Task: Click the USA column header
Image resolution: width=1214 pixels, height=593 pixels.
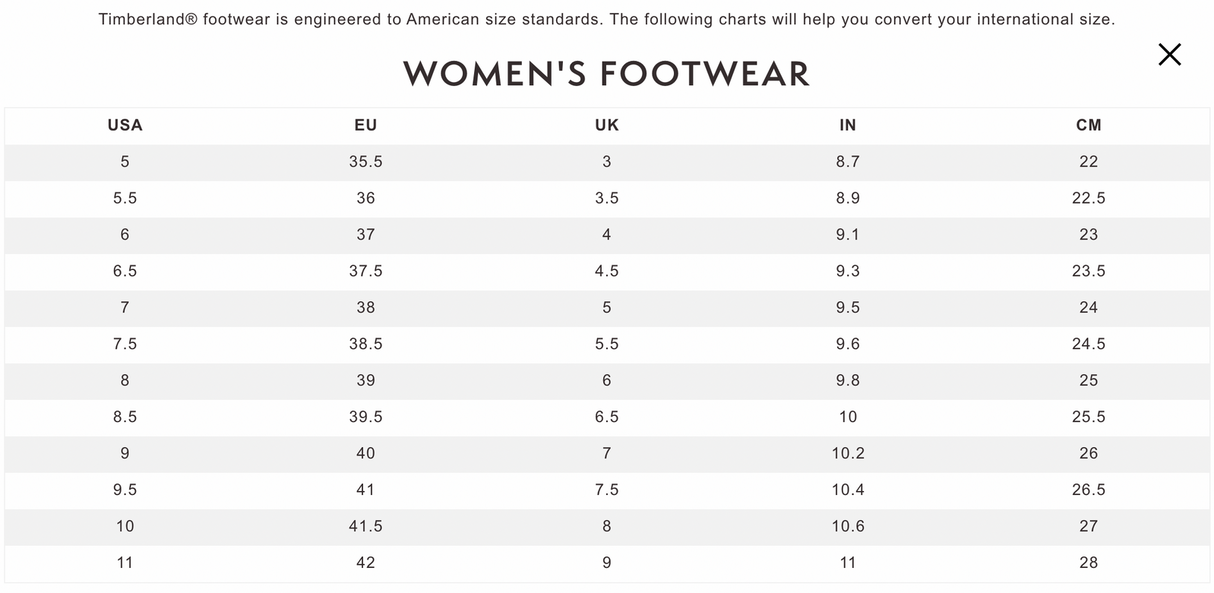Action: [125, 125]
